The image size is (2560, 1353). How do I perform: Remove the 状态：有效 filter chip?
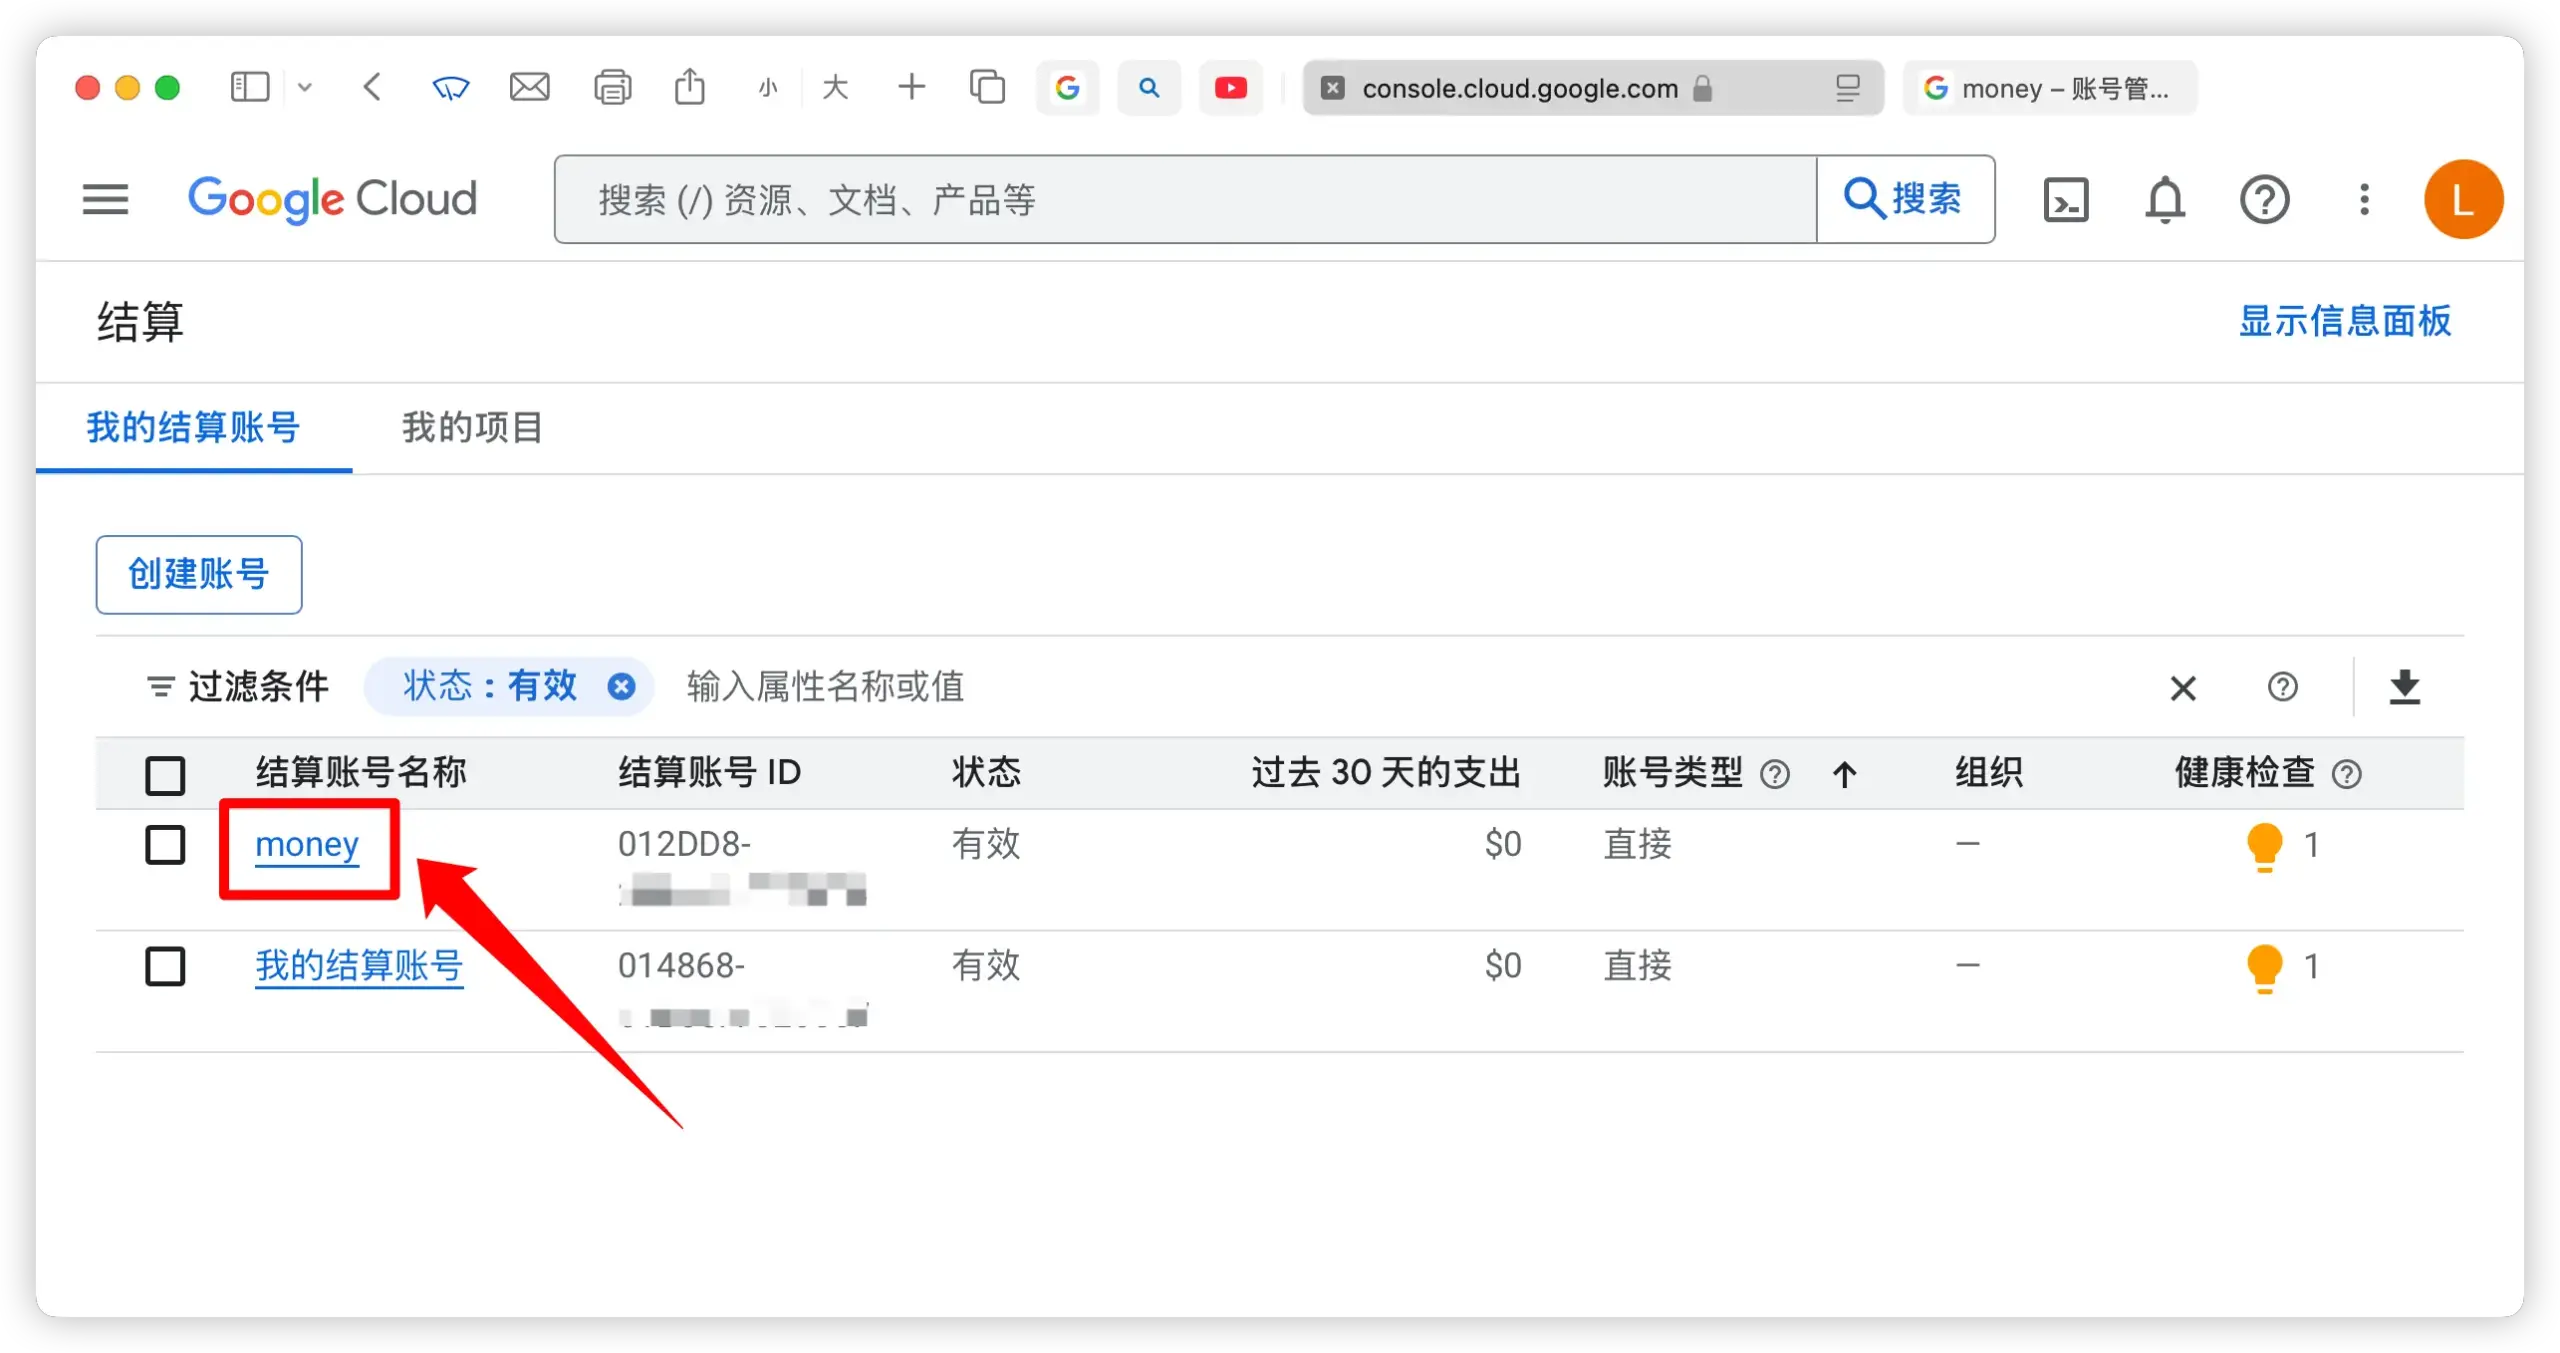[x=621, y=687]
